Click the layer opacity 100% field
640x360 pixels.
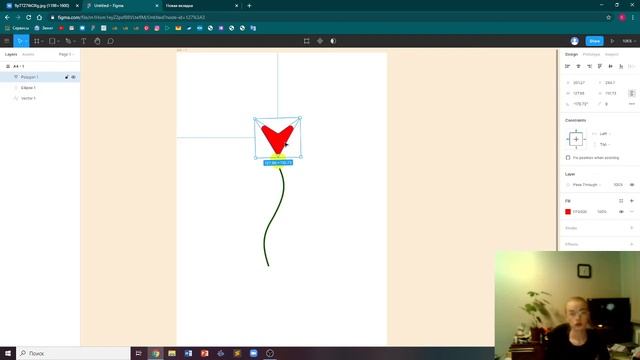618,185
